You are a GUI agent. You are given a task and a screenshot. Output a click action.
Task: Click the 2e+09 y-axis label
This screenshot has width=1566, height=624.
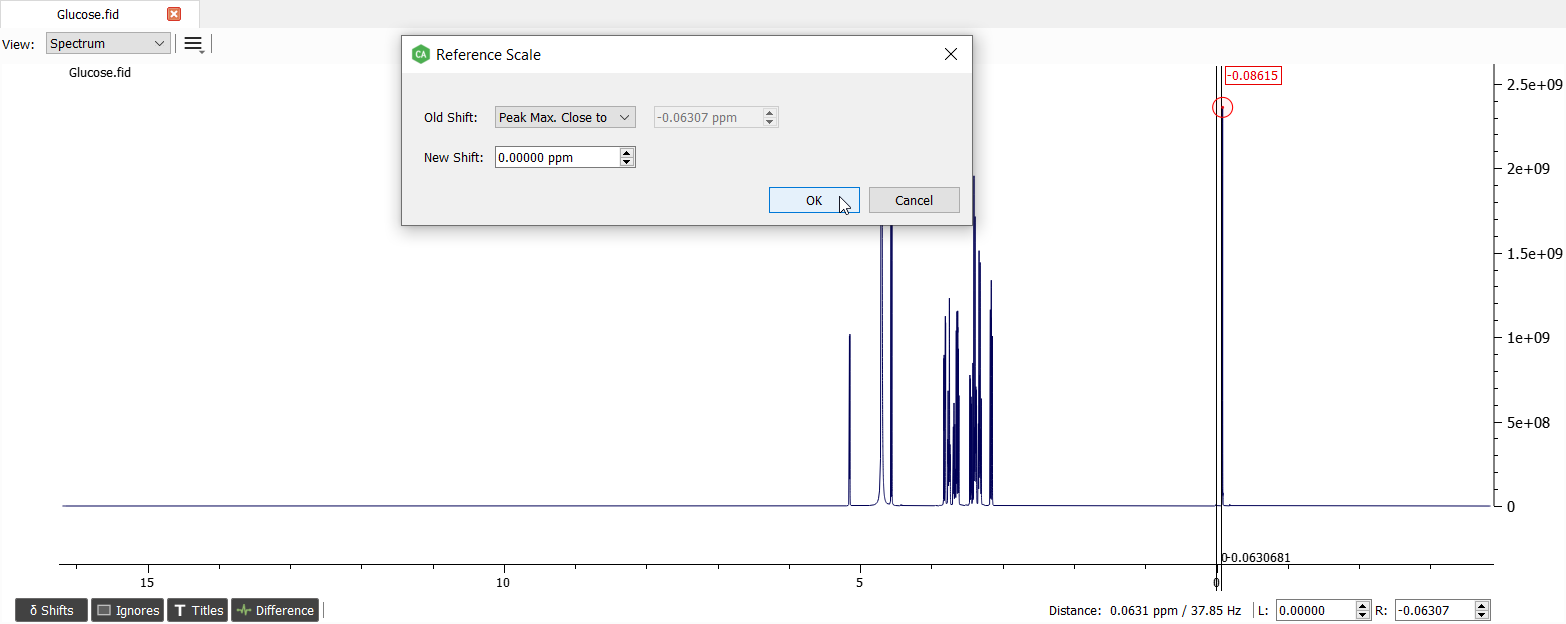coord(1528,169)
